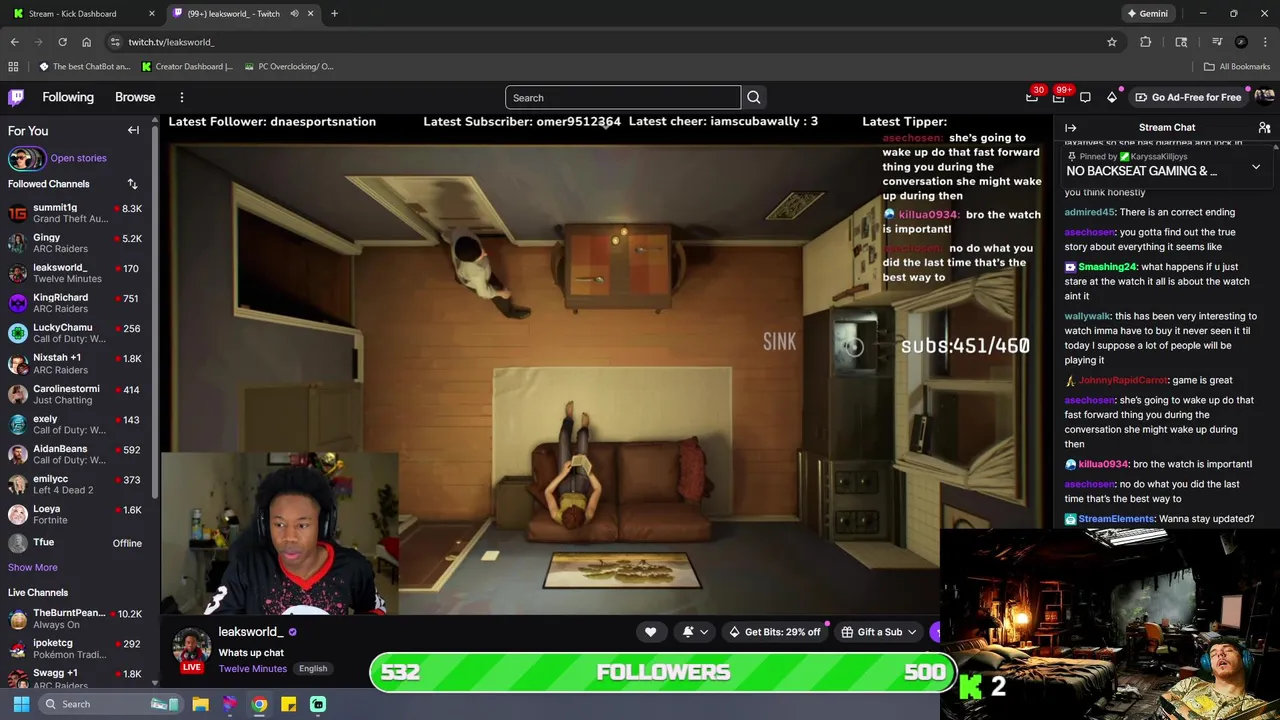Open Sticky Notes from the taskbar
This screenshot has width=1280, height=720.
(288, 704)
